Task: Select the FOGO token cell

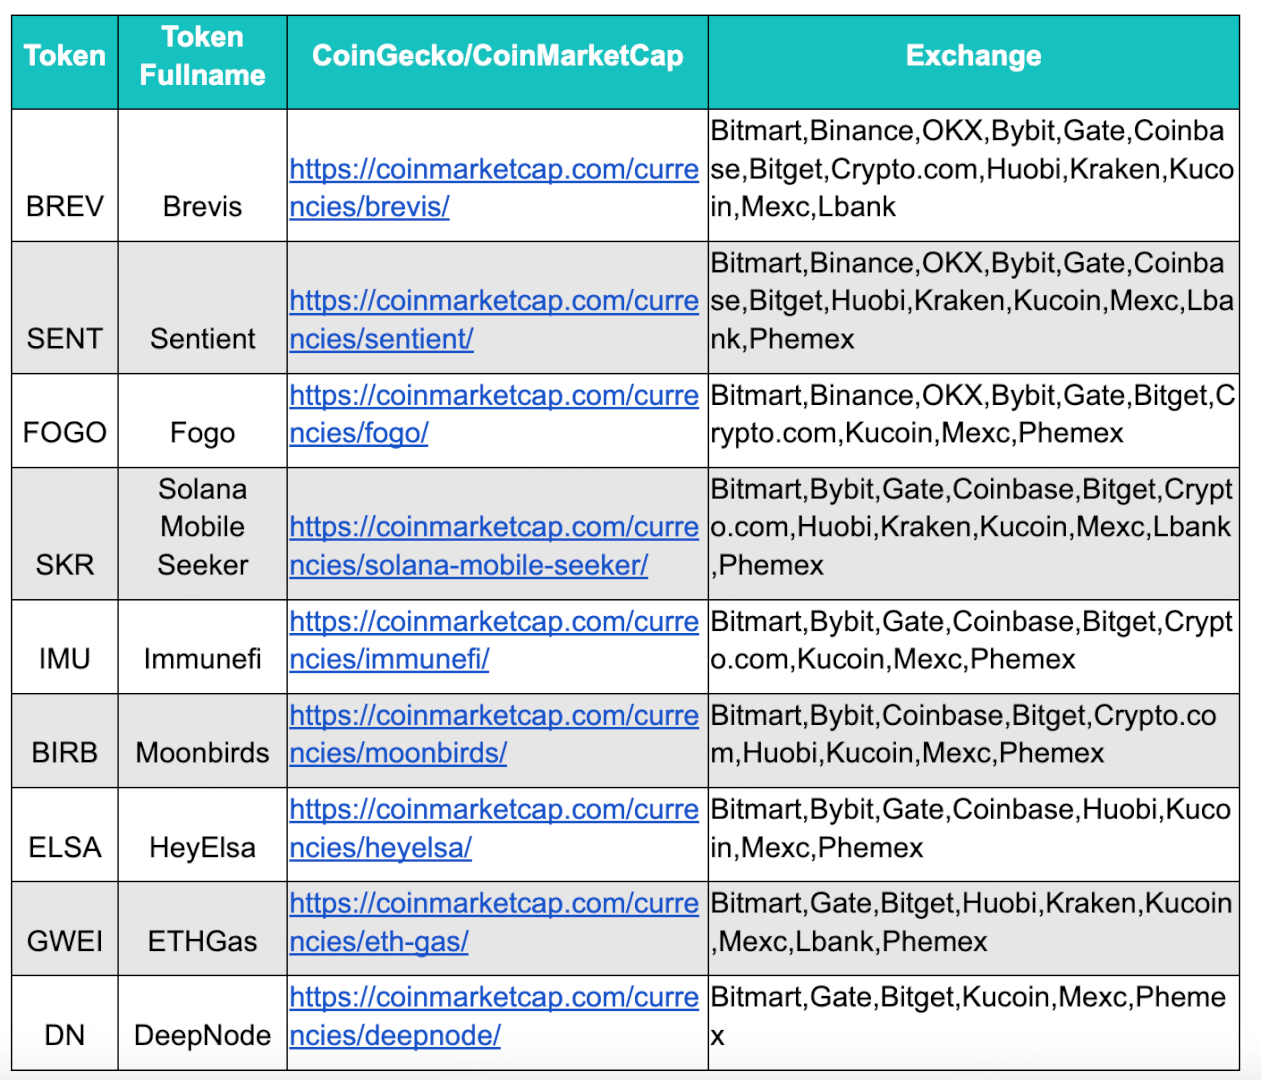Action: (65, 433)
